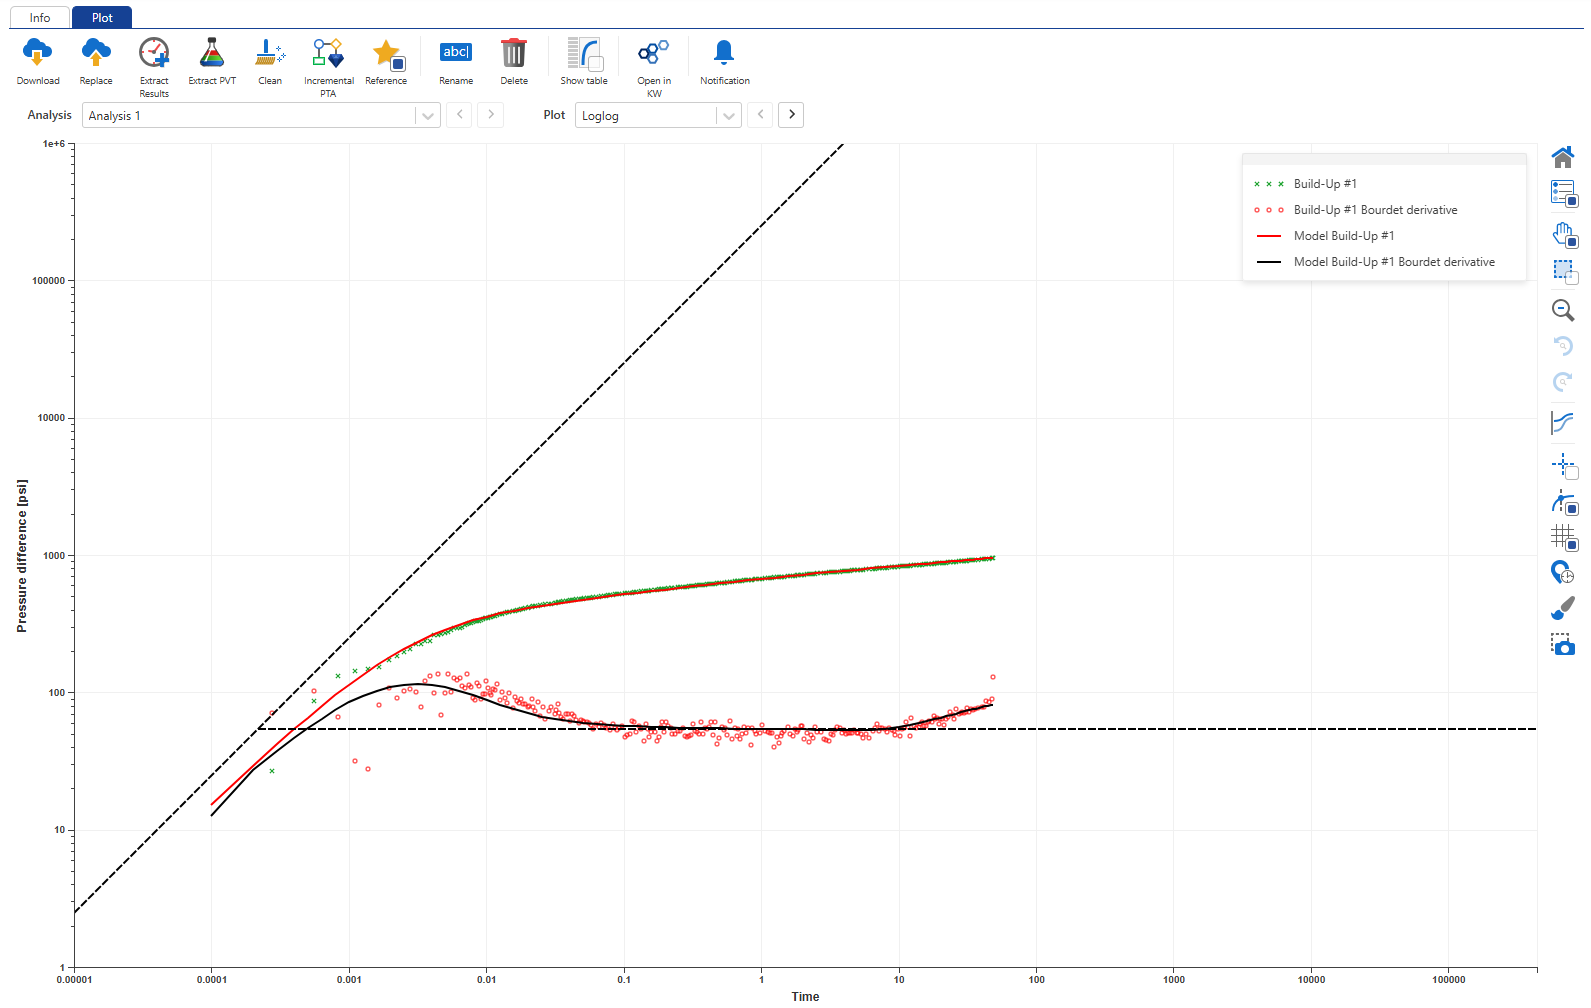Screen dimensions: 1591x1008
Task: Zoom out using magnifier icon
Action: tap(1563, 310)
